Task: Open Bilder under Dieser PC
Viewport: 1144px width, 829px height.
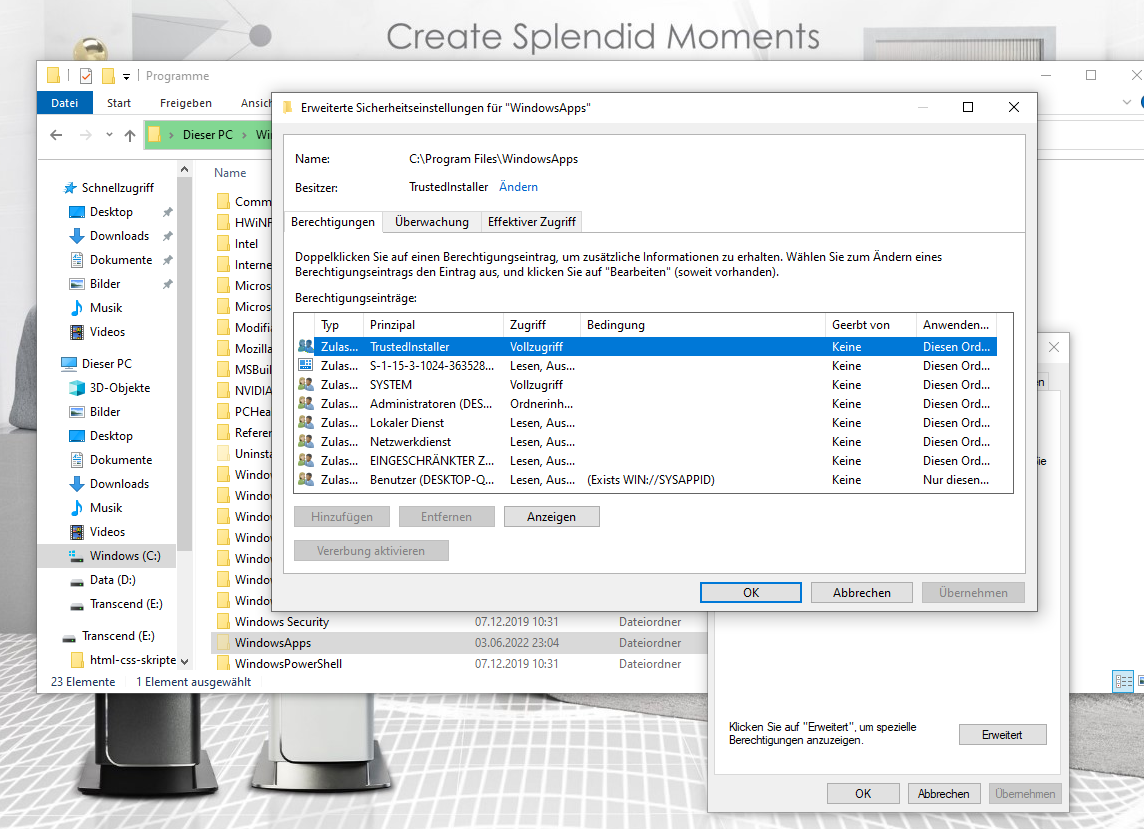Action: 105,412
